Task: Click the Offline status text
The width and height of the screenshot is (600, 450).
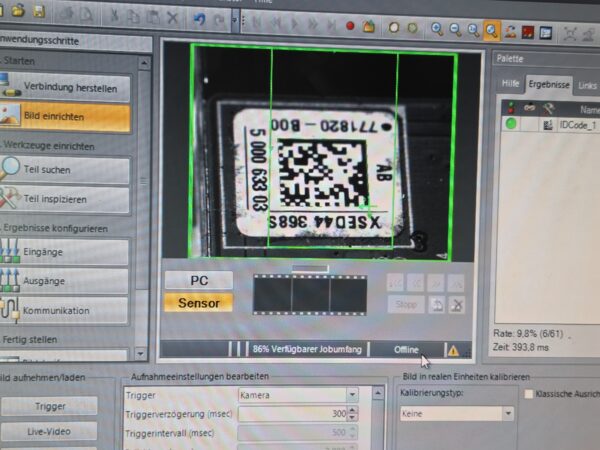Action: [406, 350]
